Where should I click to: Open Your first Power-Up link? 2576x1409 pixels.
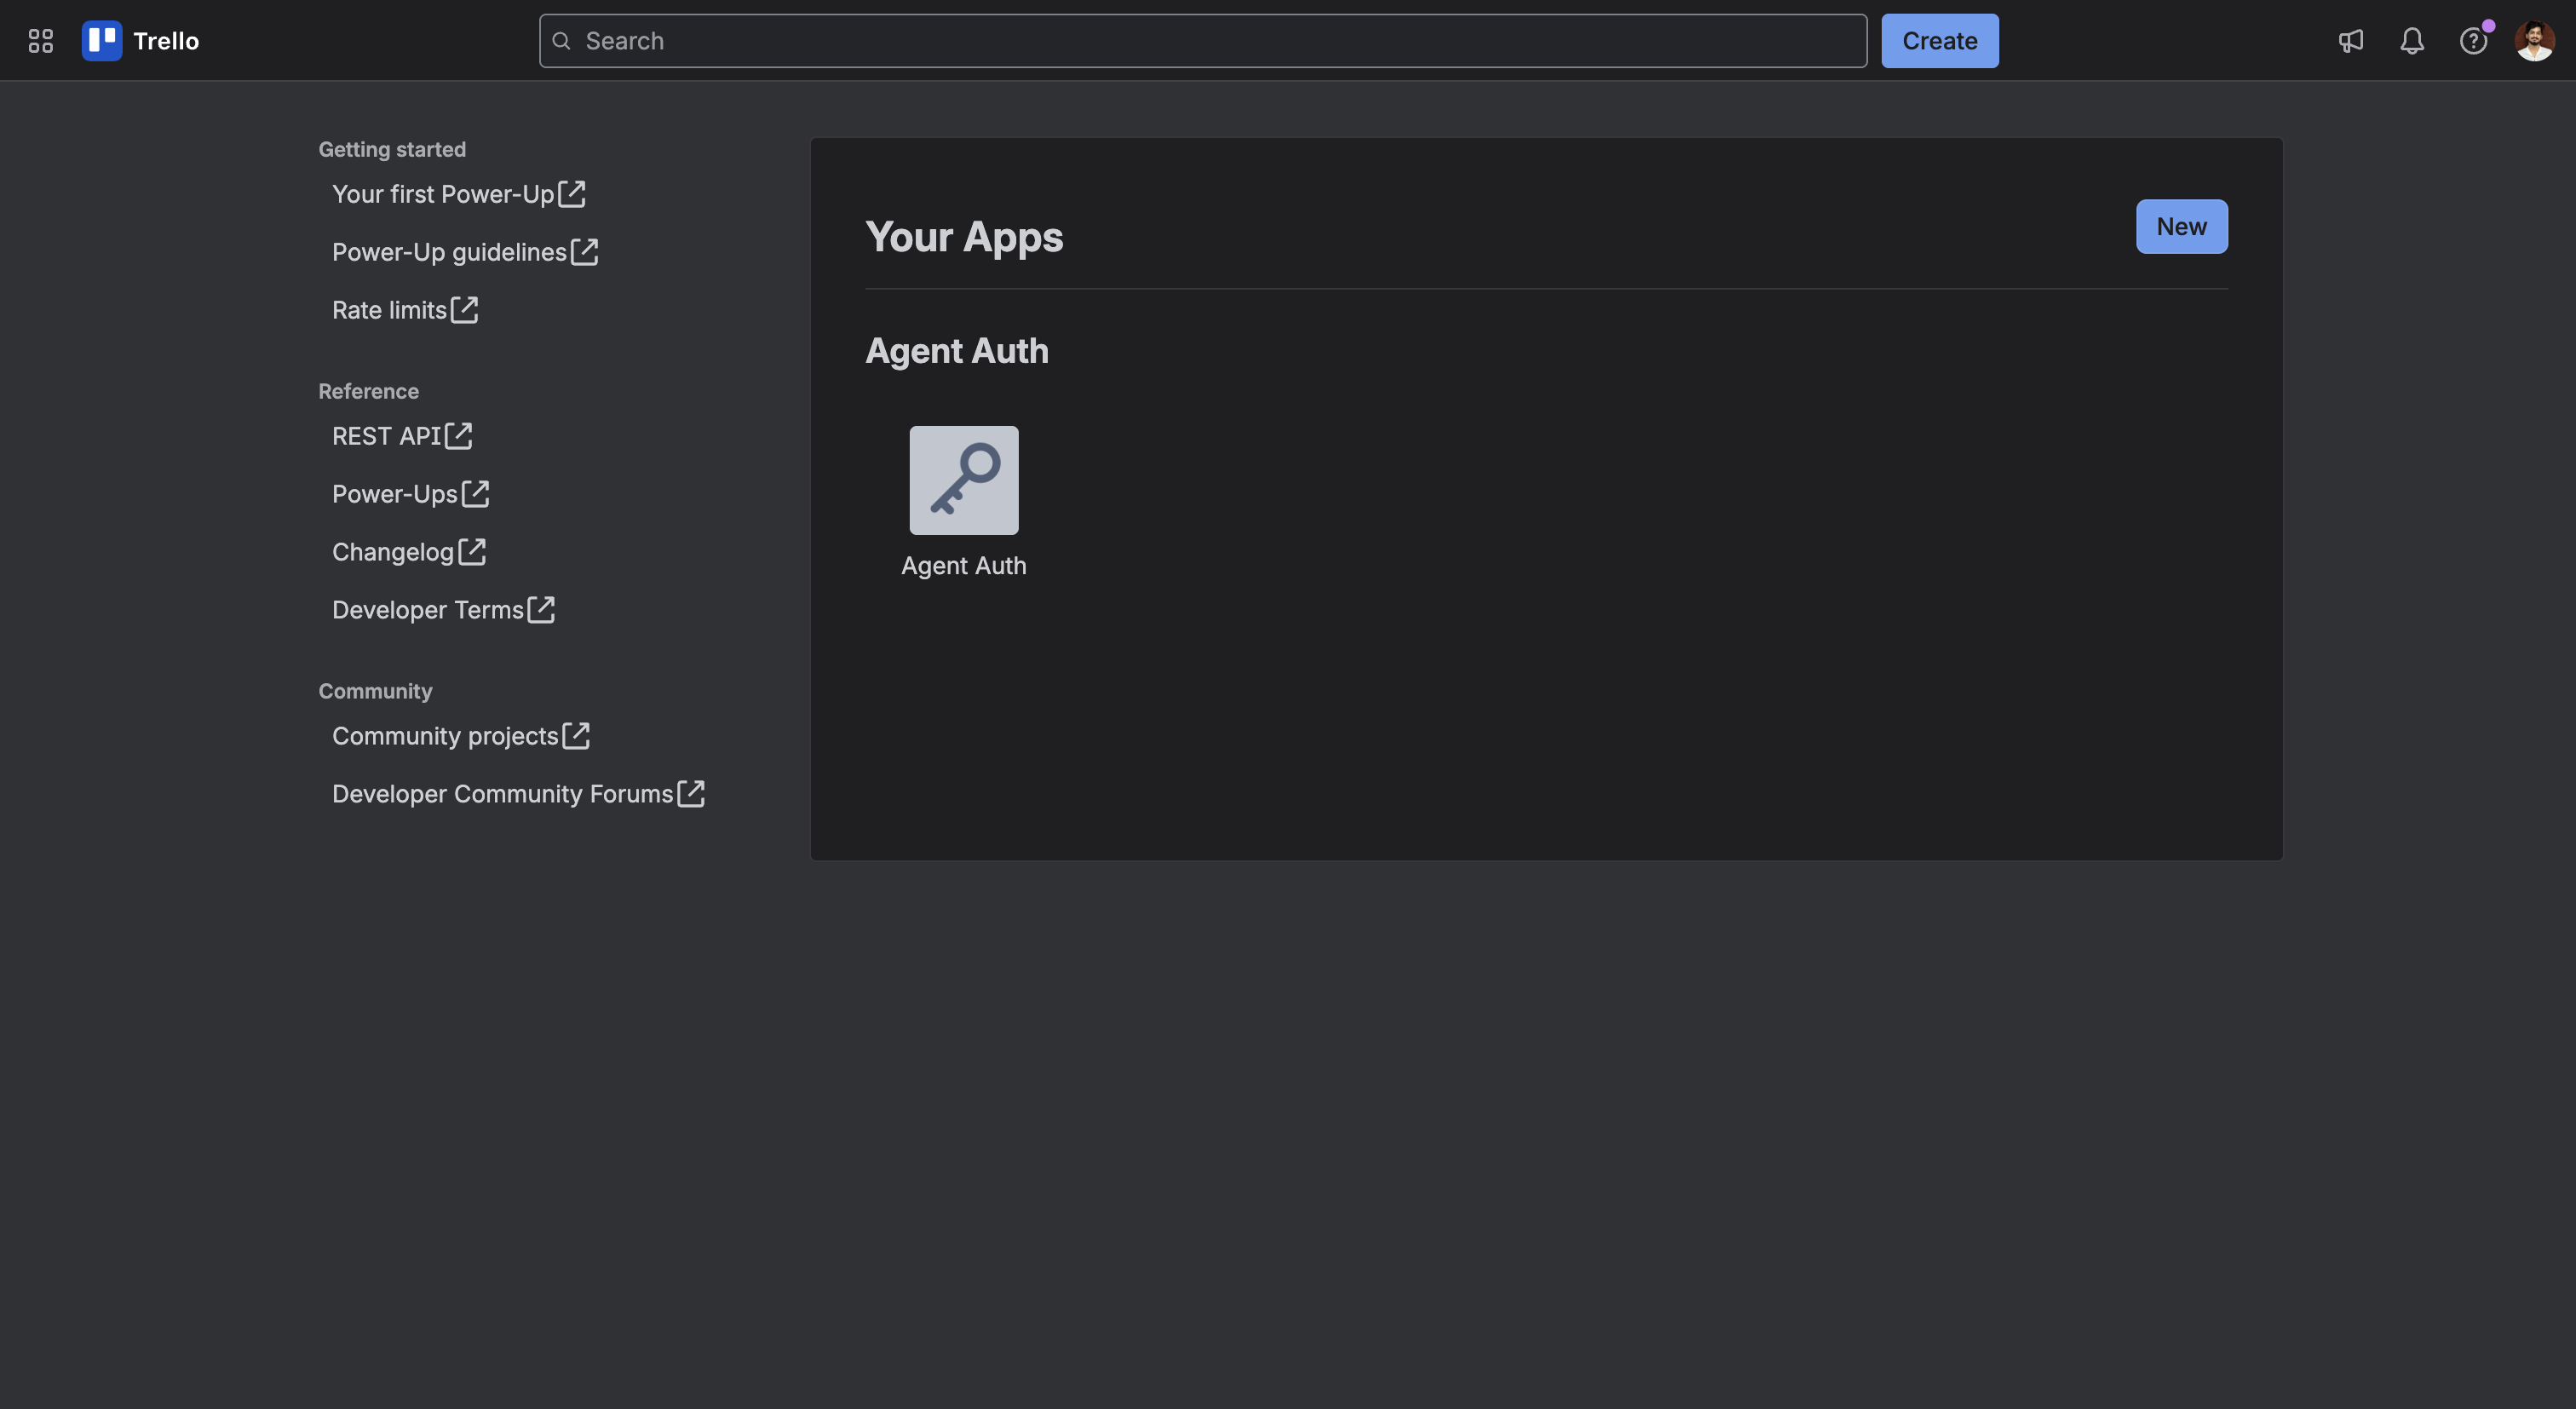coord(443,194)
